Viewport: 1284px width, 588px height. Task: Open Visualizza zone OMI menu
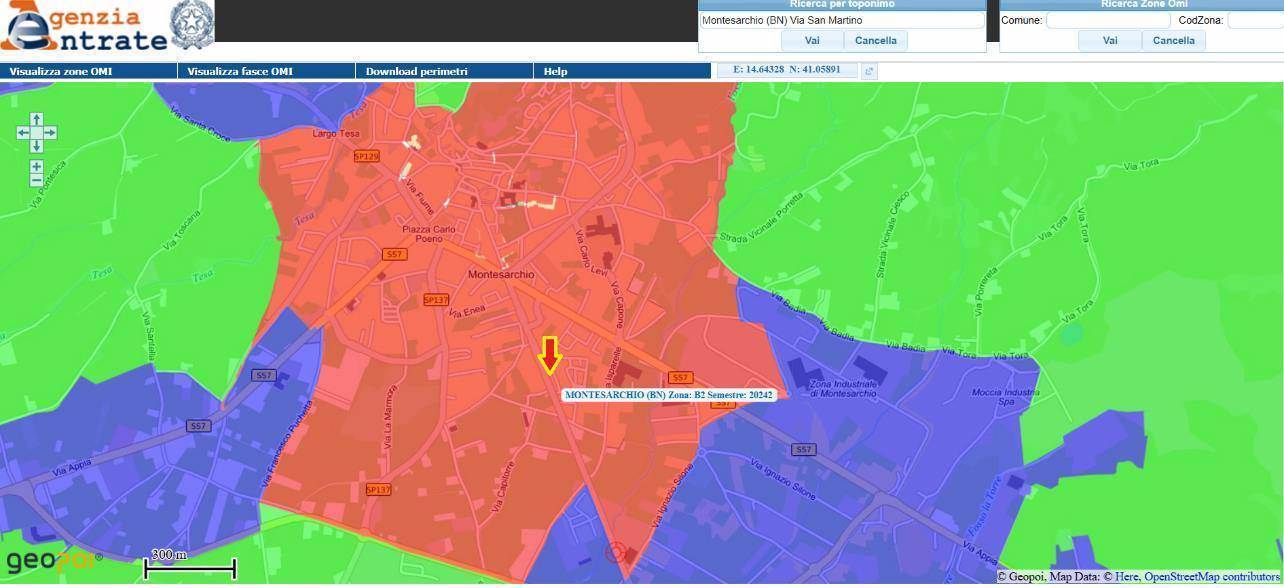[89, 71]
